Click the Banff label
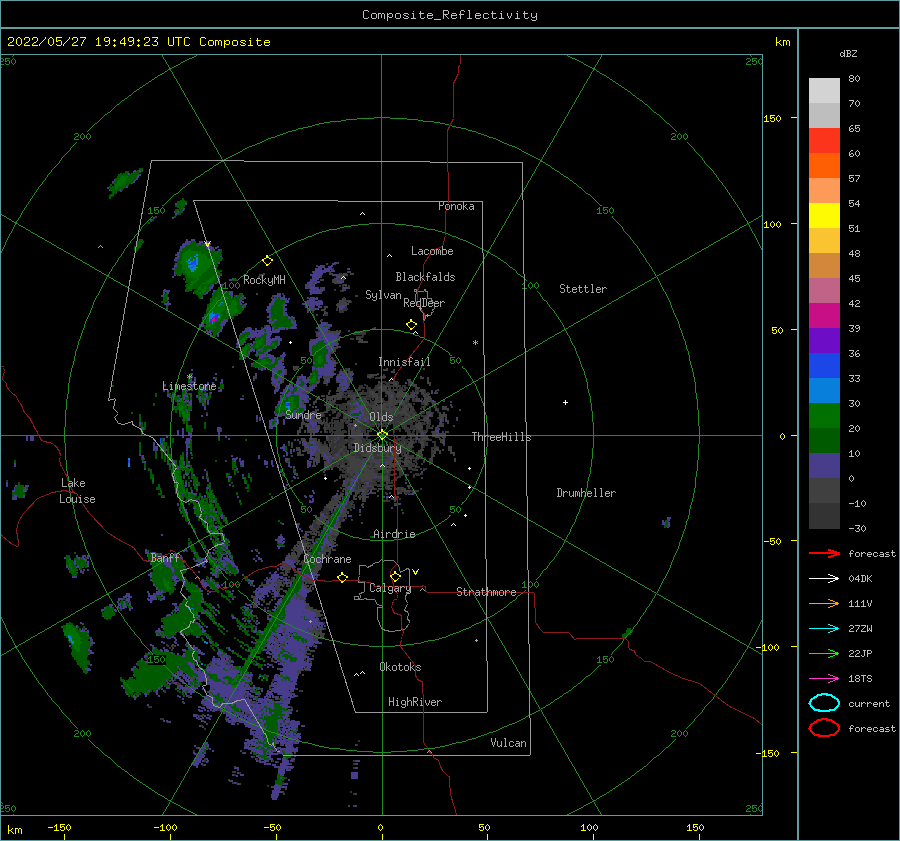 [x=165, y=557]
